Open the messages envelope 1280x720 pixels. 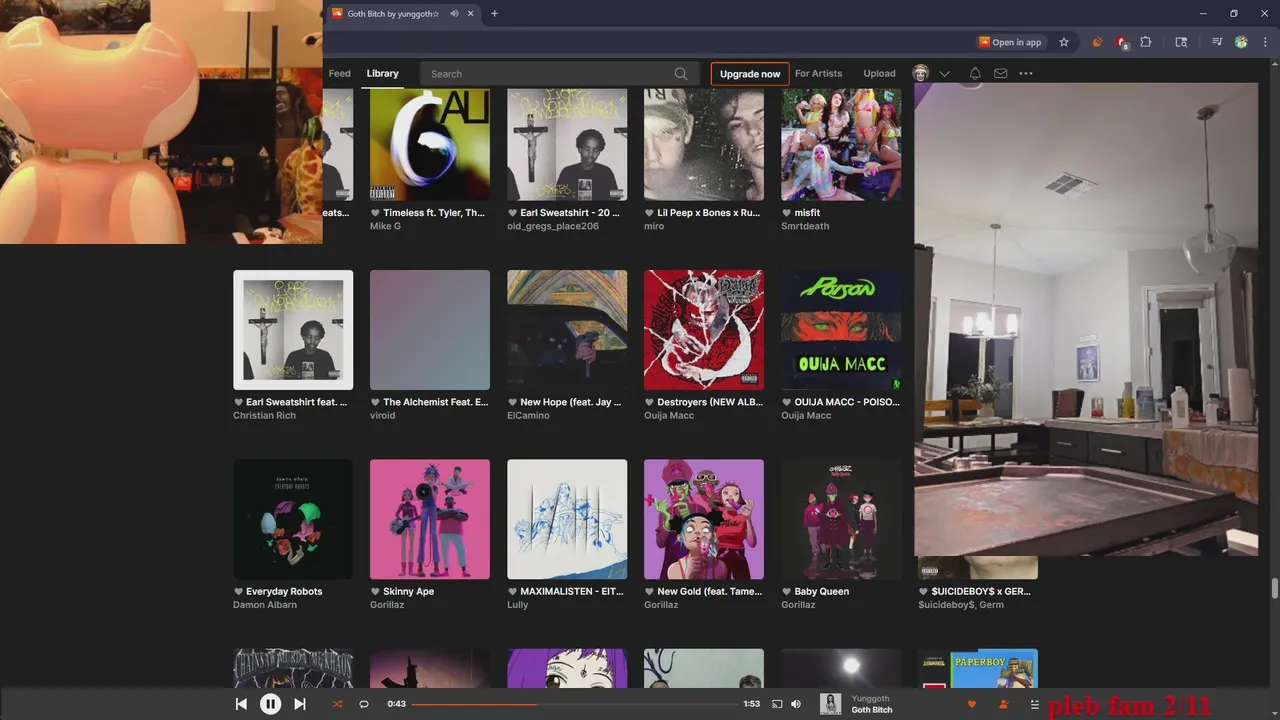[x=1000, y=73]
